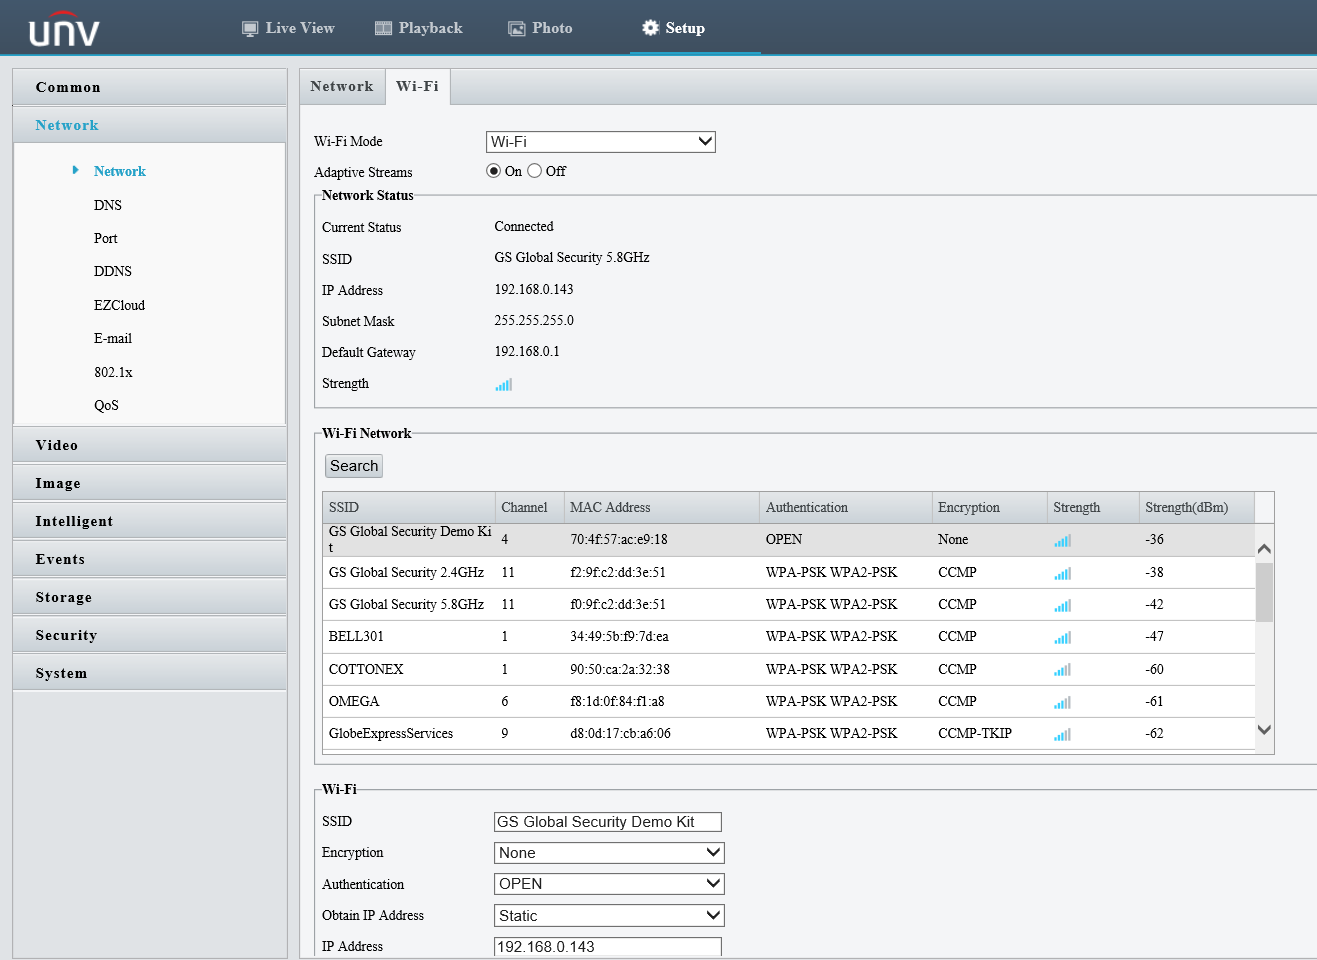Expand the Security settings section
Image resolution: width=1317 pixels, height=960 pixels.
150,635
